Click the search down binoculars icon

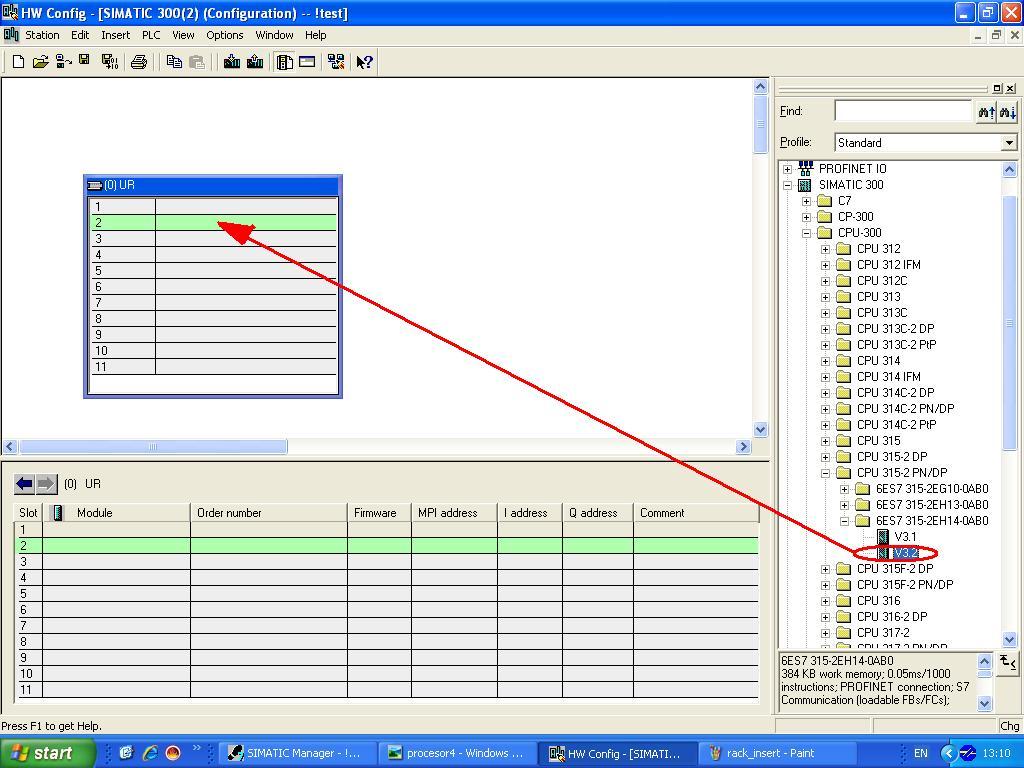[x=1008, y=112]
